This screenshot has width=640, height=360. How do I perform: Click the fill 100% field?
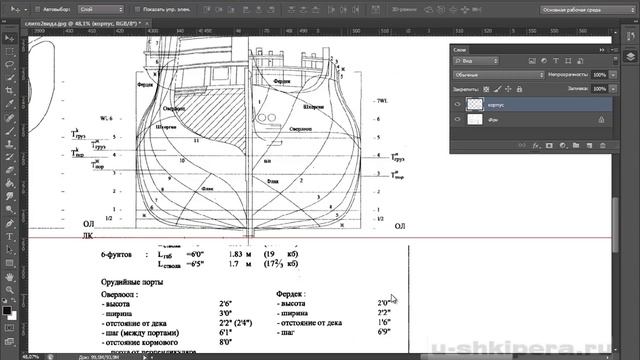(x=600, y=89)
